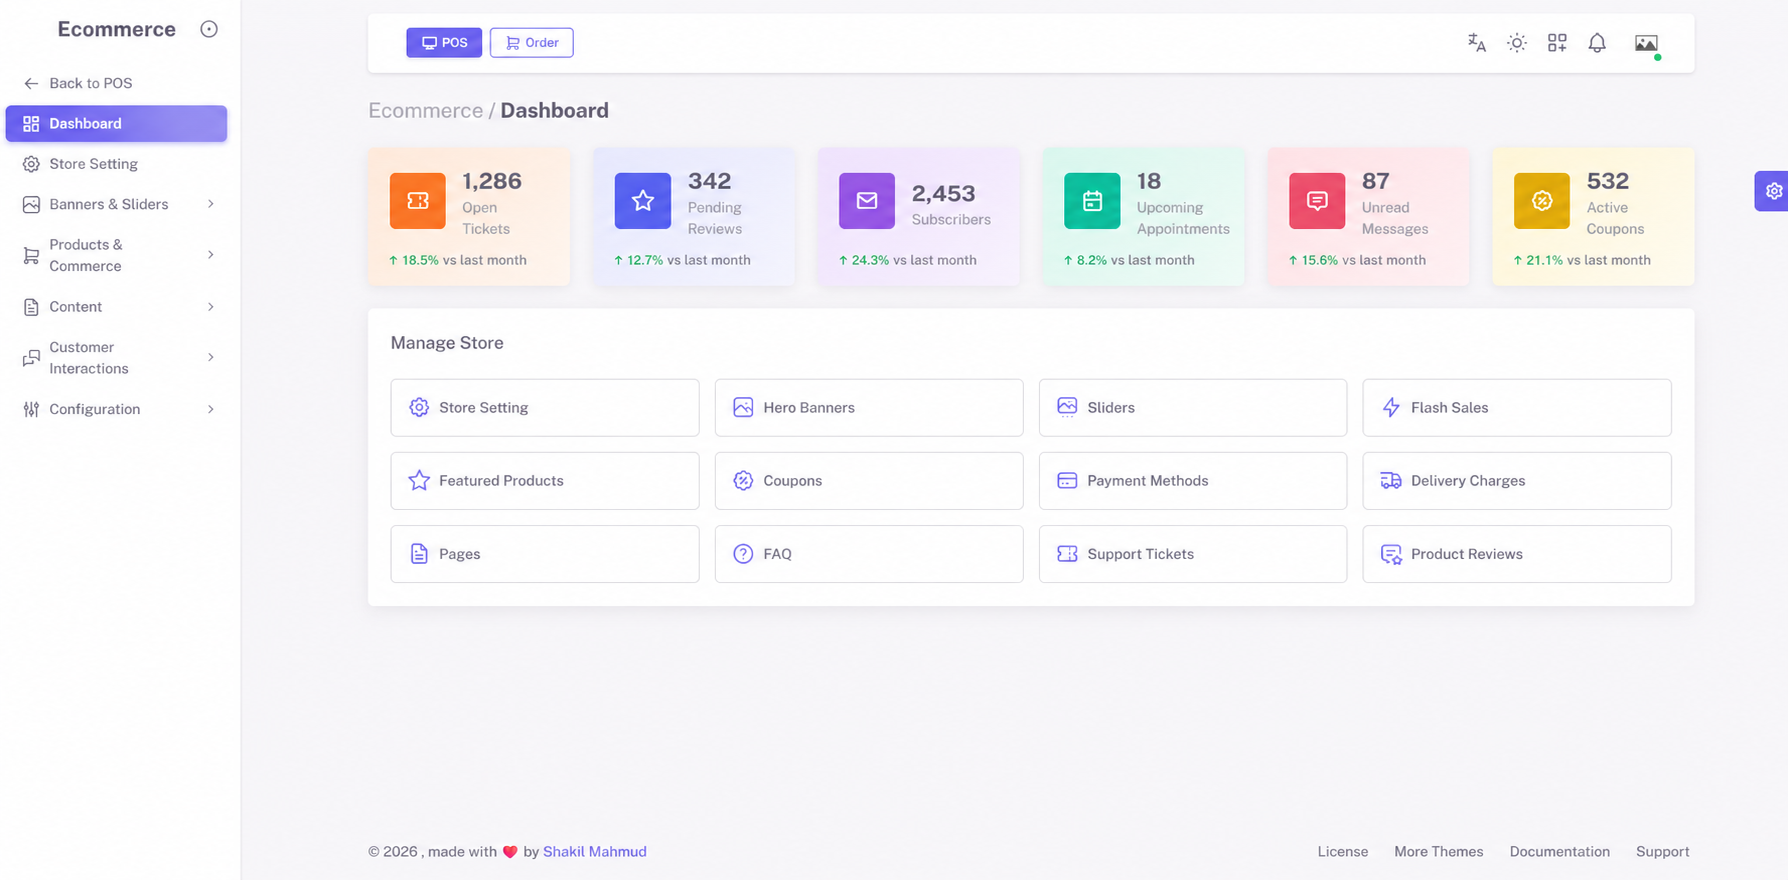The image size is (1788, 880).
Task: Open the floating settings gear tab
Action: point(1773,191)
